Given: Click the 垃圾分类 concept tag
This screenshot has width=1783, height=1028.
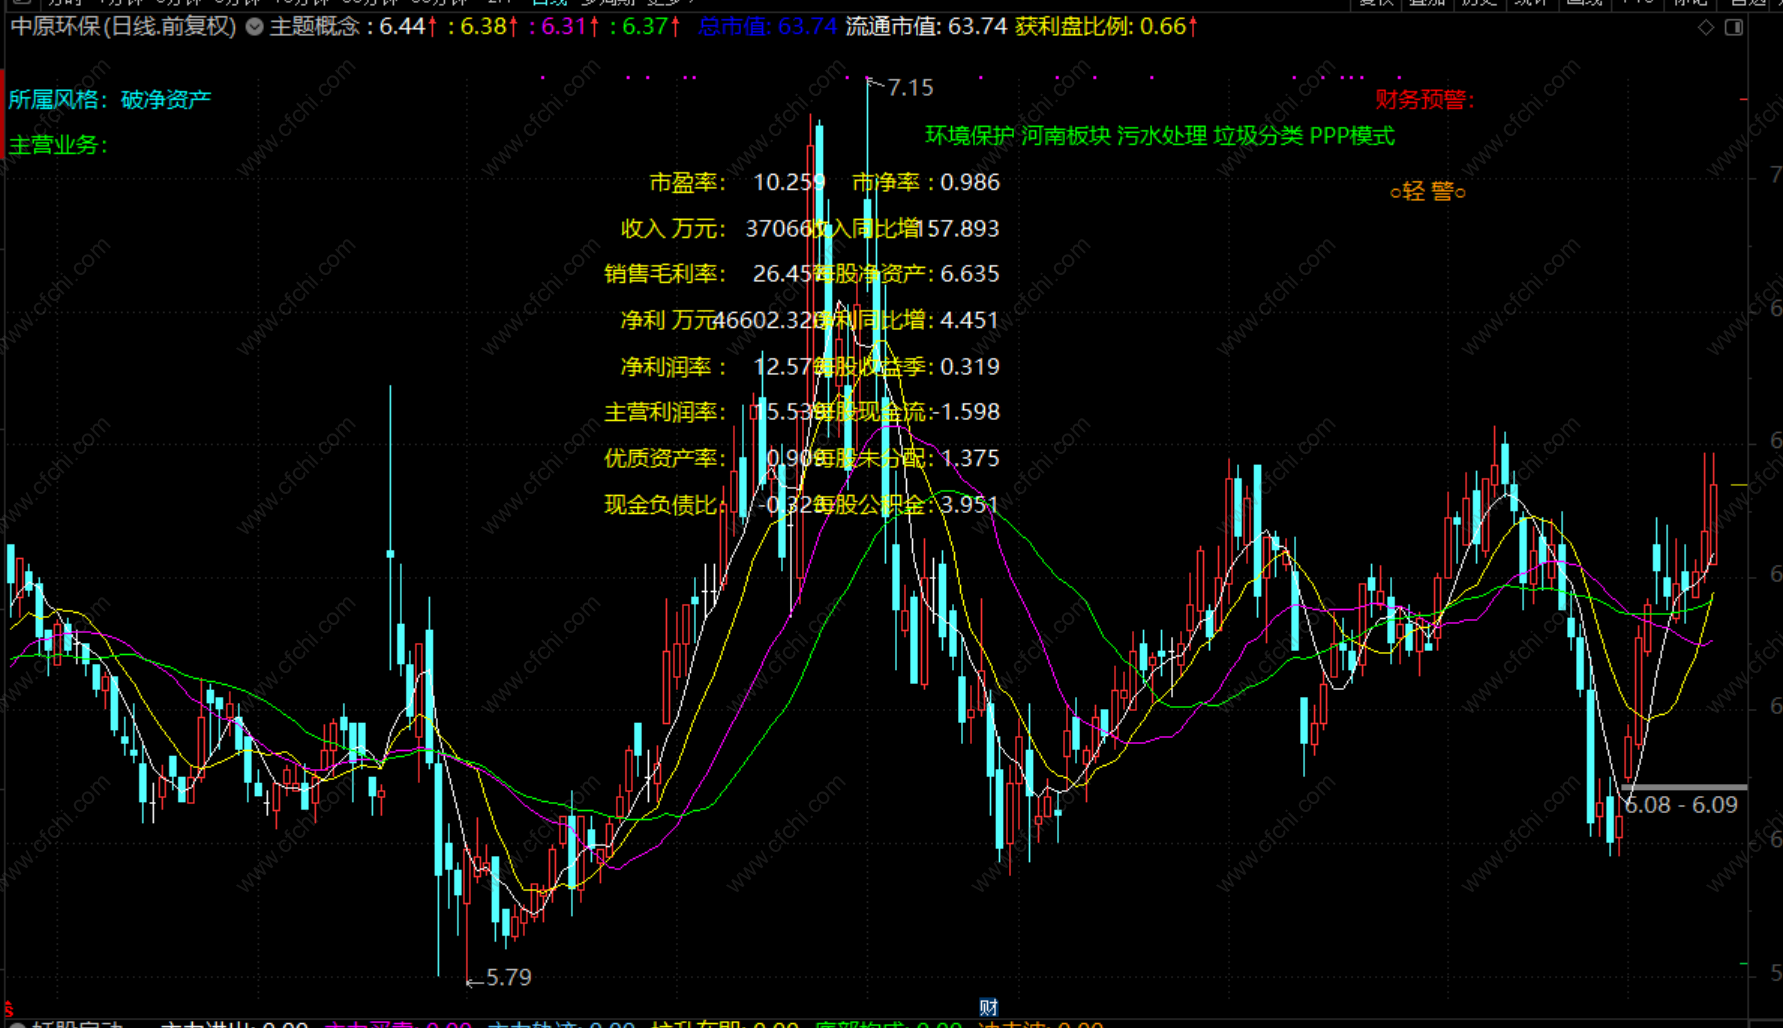Looking at the screenshot, I should coord(1258,136).
